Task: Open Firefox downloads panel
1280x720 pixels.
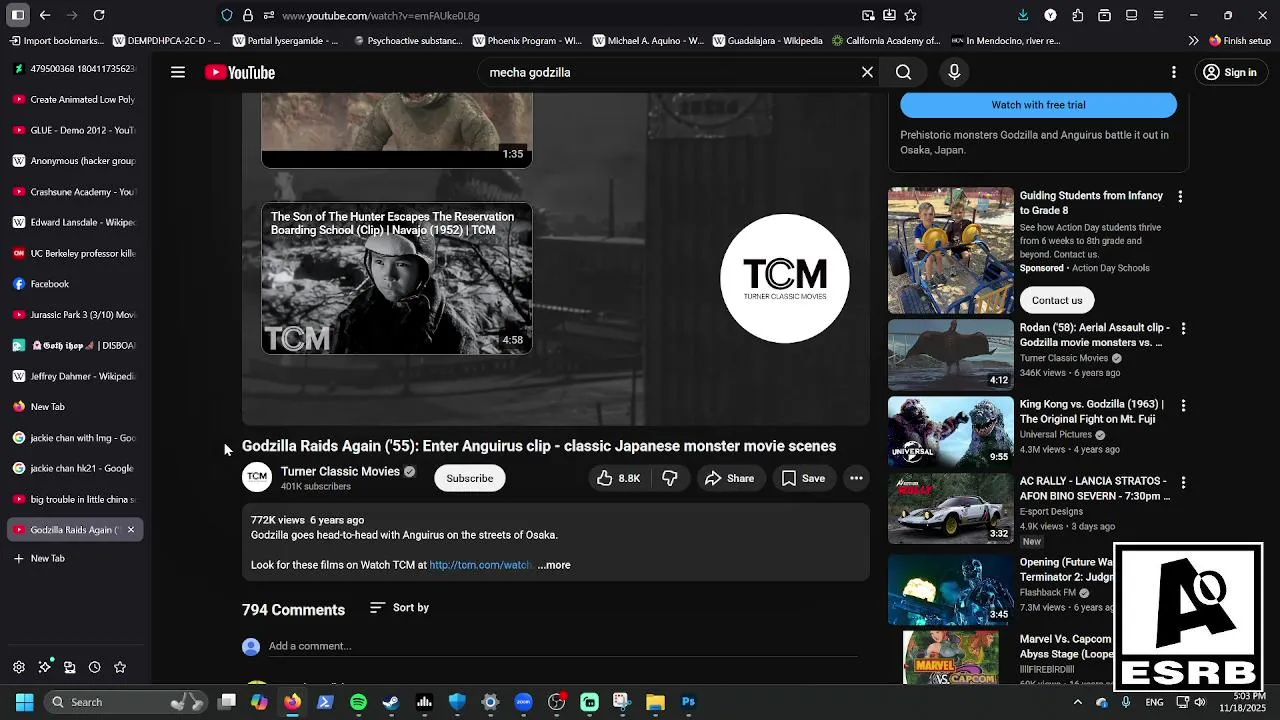Action: [x=1023, y=15]
